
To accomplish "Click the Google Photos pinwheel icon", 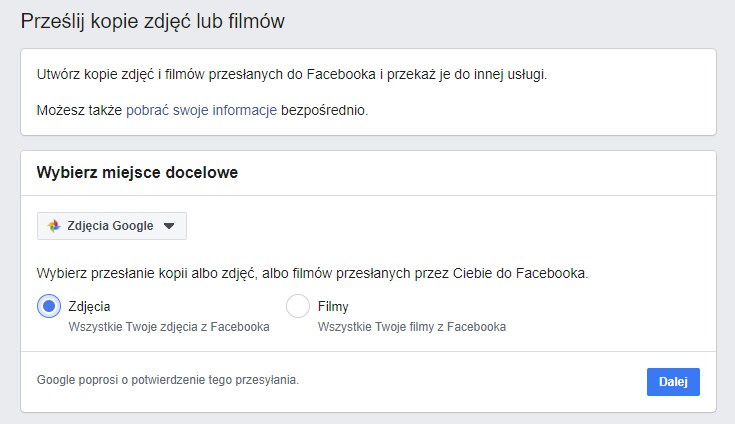I will (54, 226).
